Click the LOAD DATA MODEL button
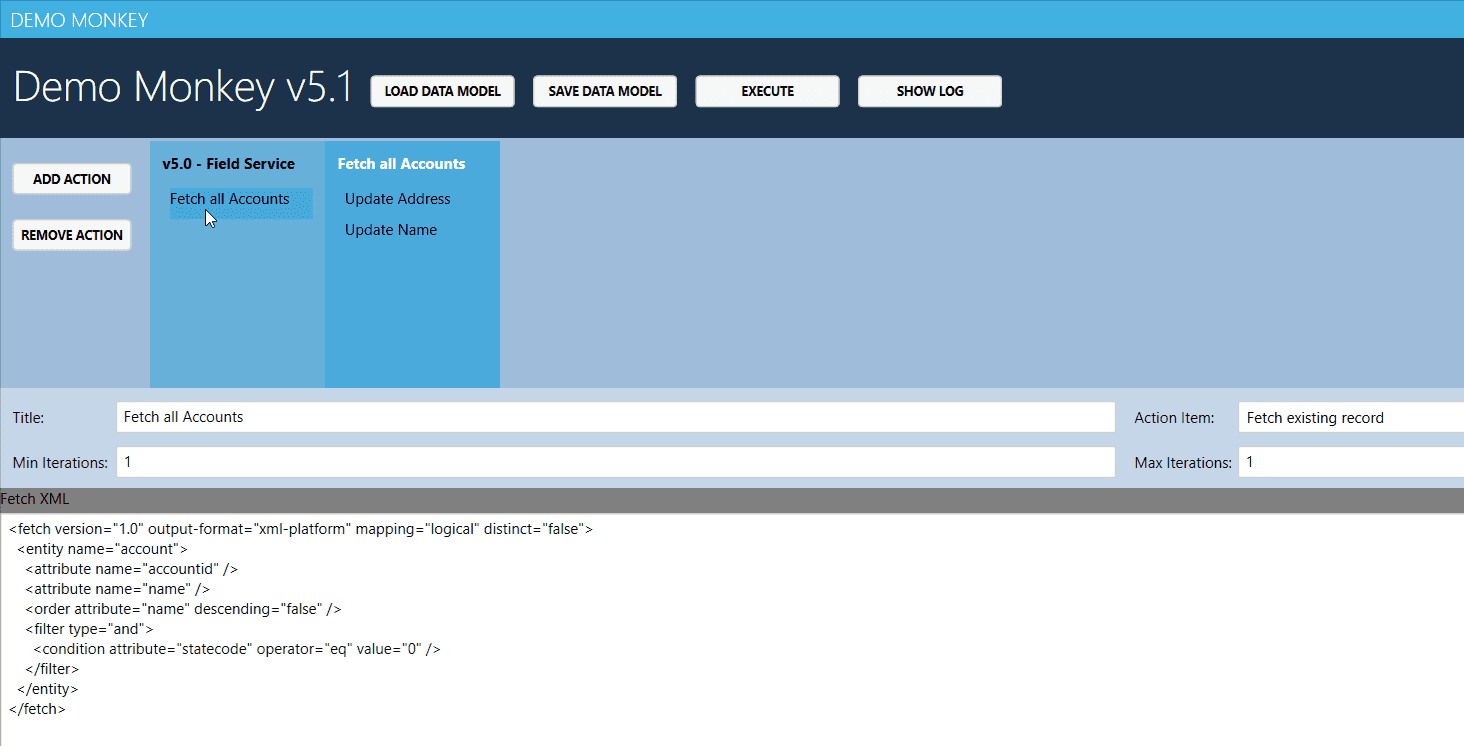1464x746 pixels. [442, 91]
